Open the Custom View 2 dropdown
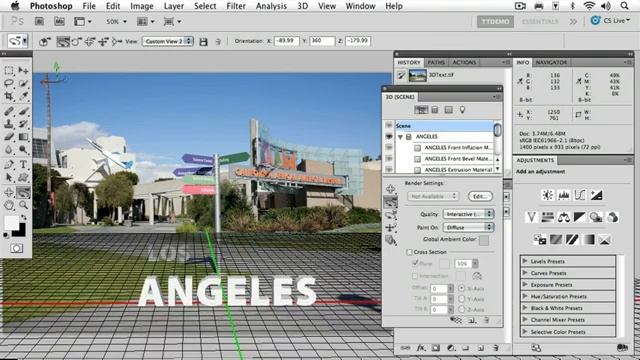This screenshot has width=640, height=360. 167,41
